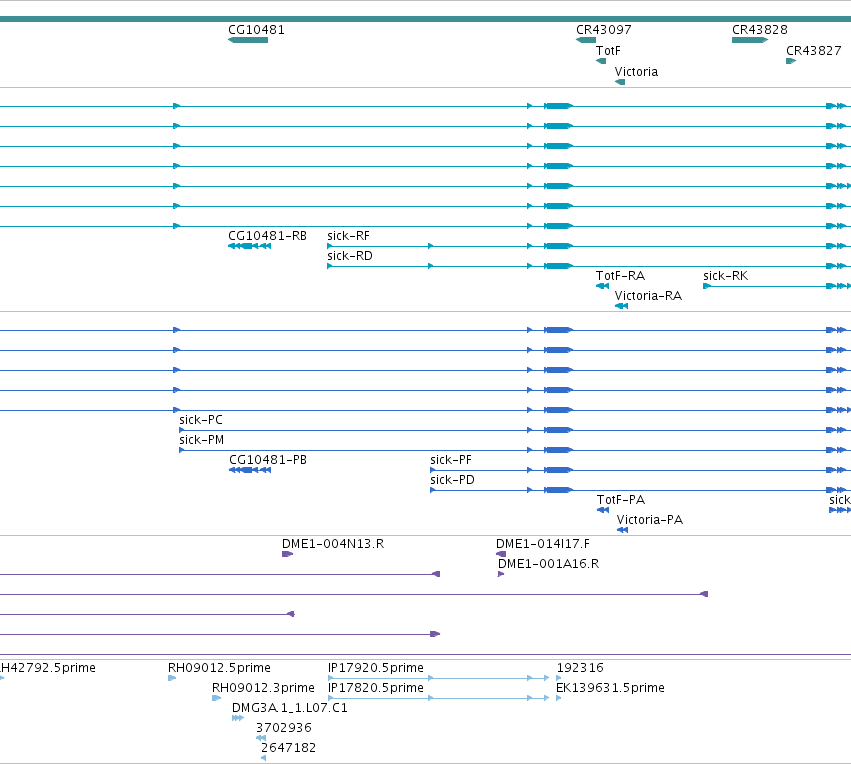This screenshot has width=851, height=764.
Task: Select the CG10481-RB transcript label
Action: [268, 236]
